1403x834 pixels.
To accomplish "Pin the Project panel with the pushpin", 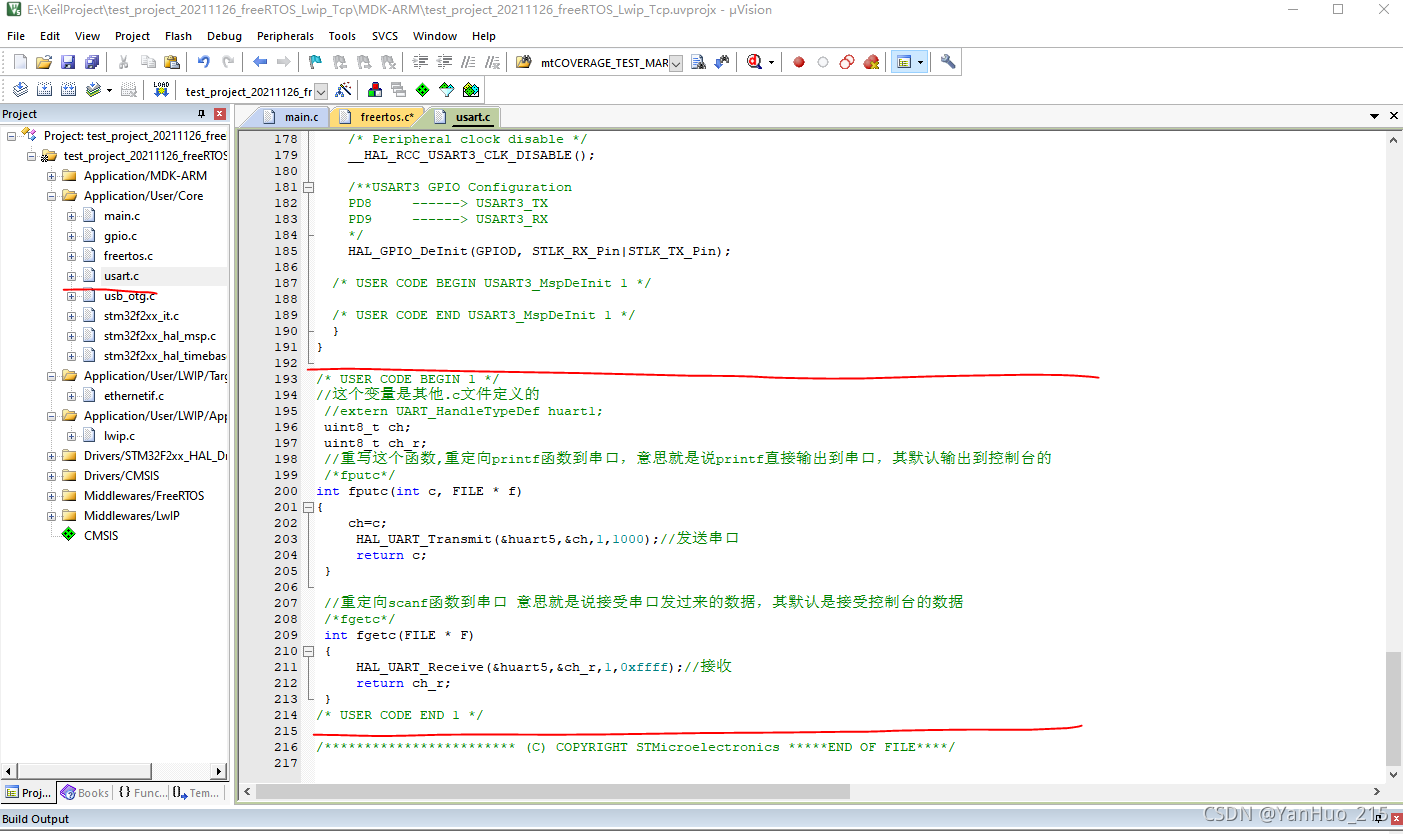I will click(x=201, y=114).
